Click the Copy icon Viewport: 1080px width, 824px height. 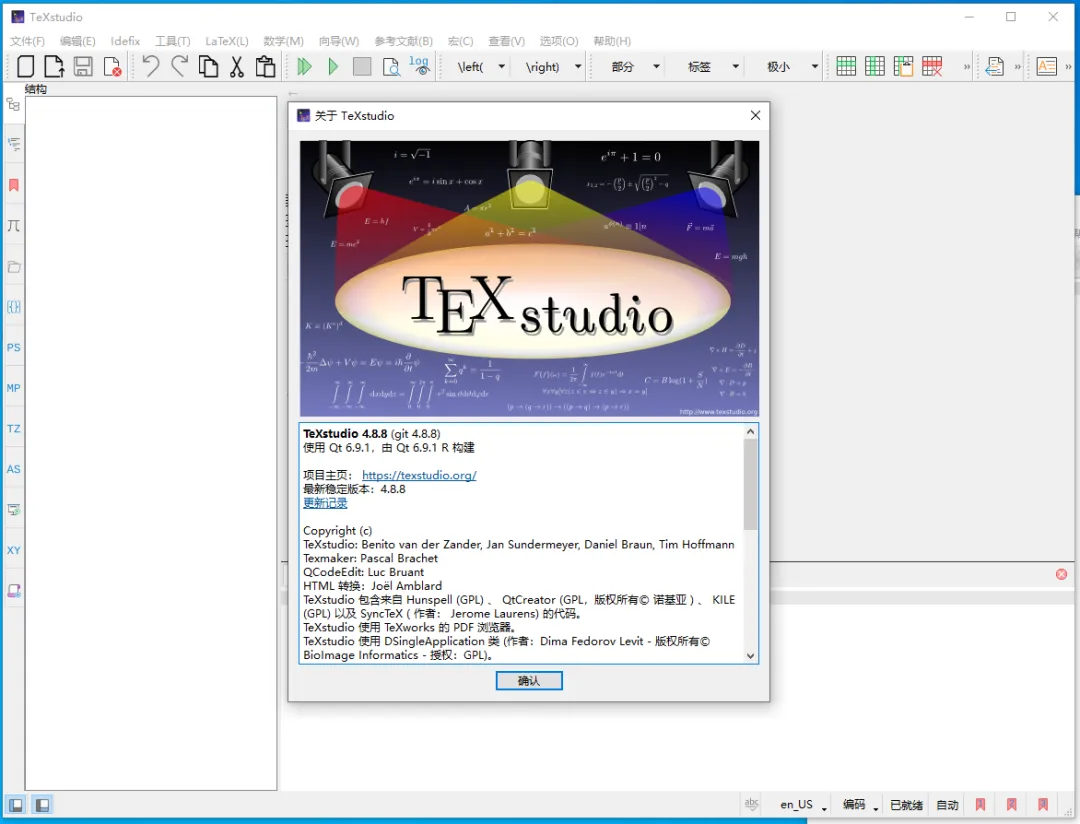point(208,67)
